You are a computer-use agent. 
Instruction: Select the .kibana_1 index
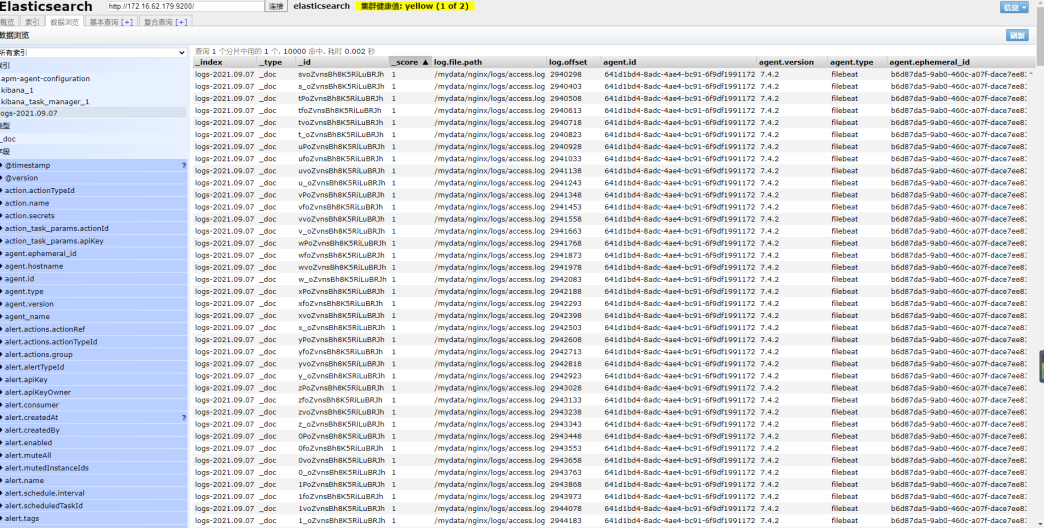[x=93, y=90]
